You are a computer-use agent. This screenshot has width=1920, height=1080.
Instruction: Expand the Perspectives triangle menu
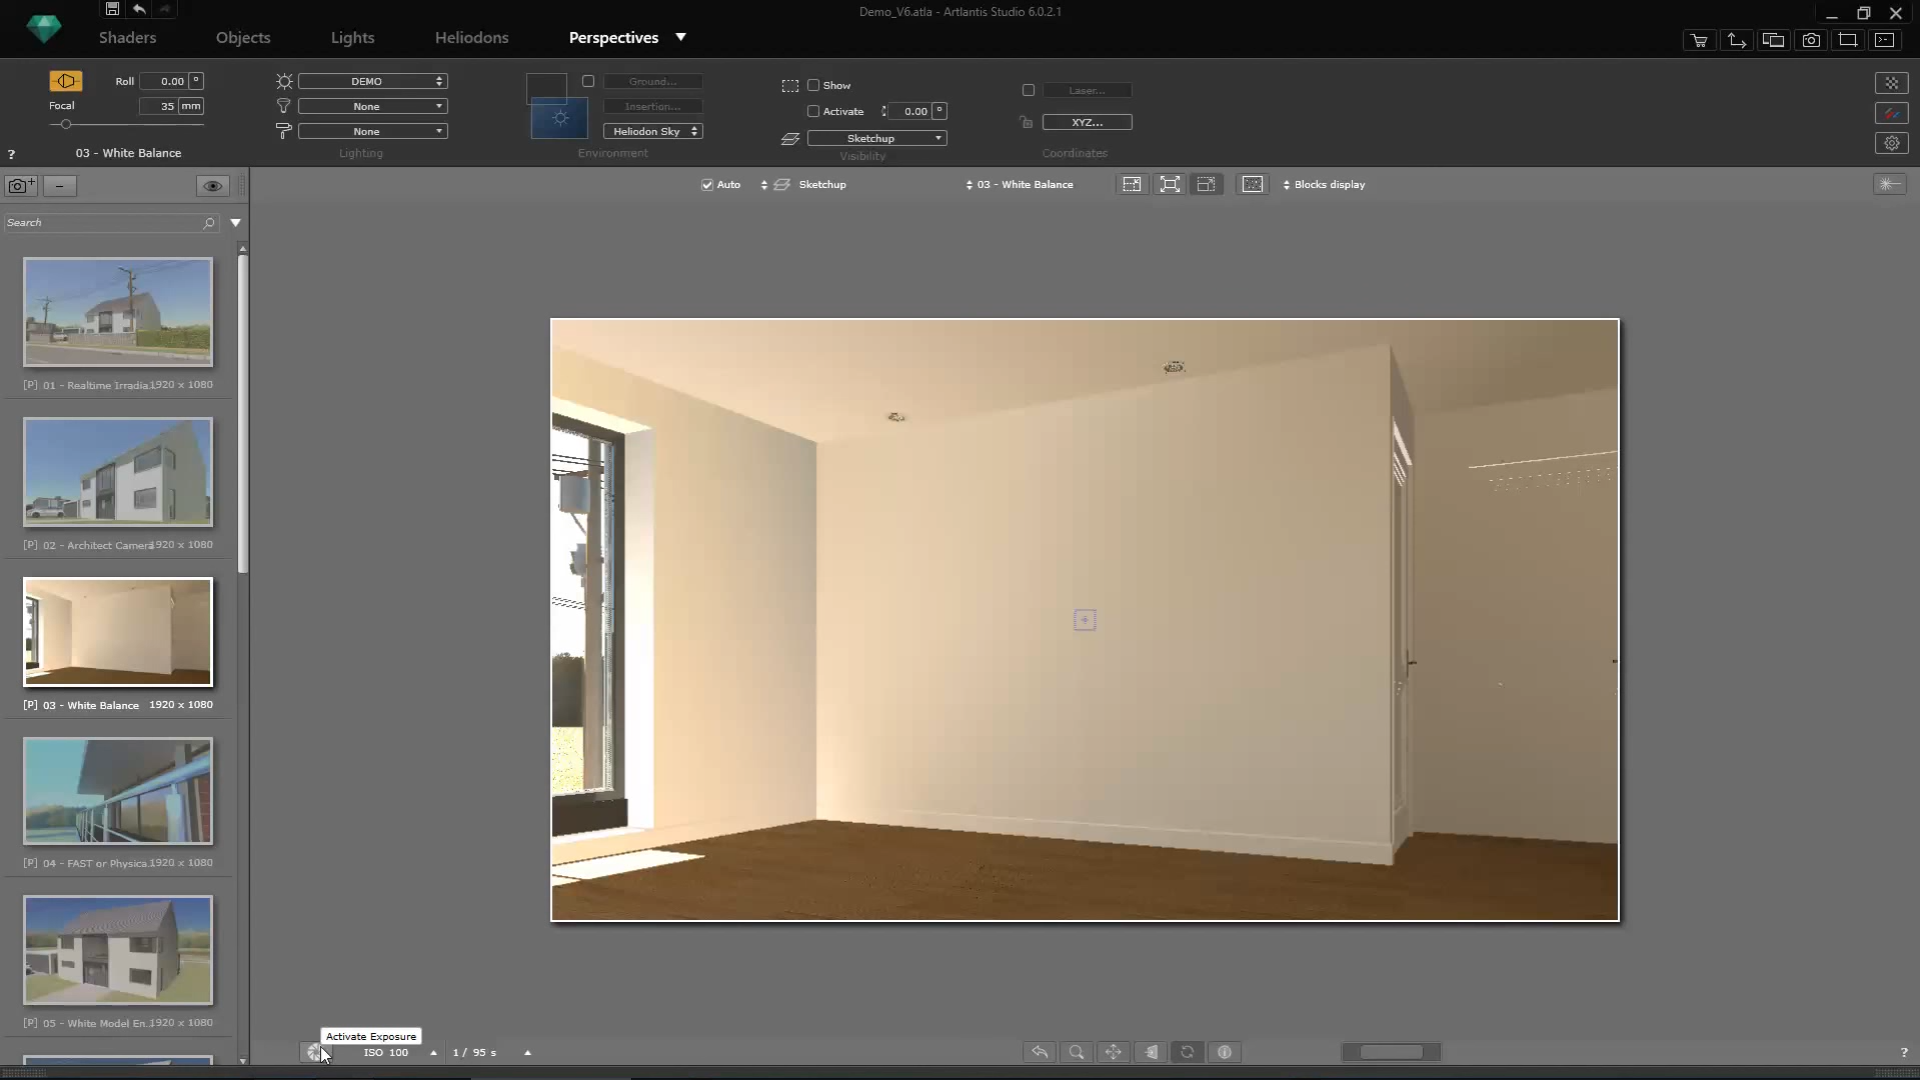pyautogui.click(x=681, y=38)
